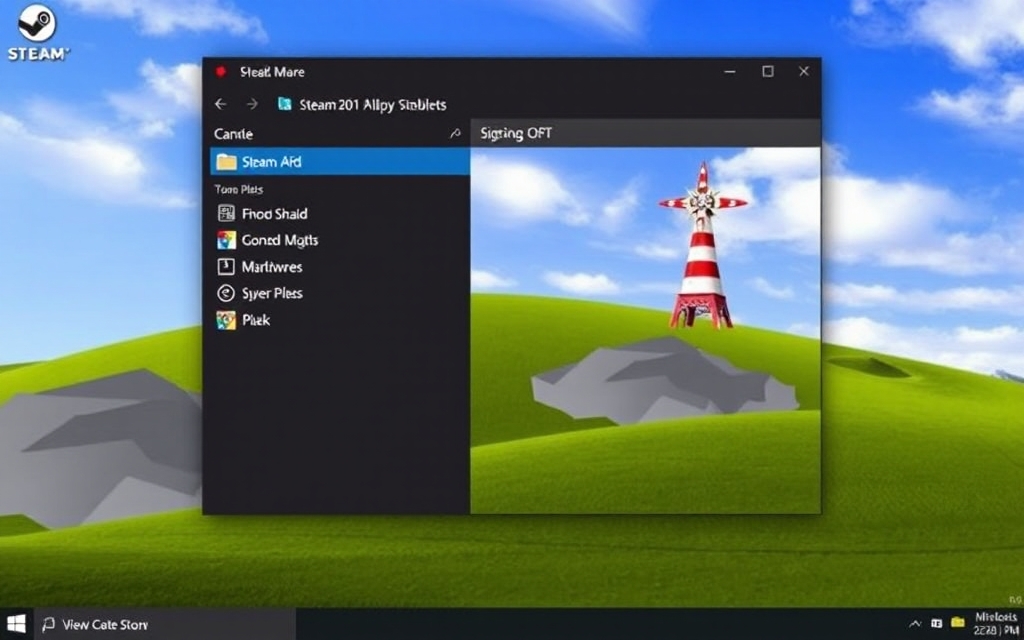The width and height of the screenshot is (1024, 640).
Task: Go back with the left arrow button
Action: coord(221,104)
